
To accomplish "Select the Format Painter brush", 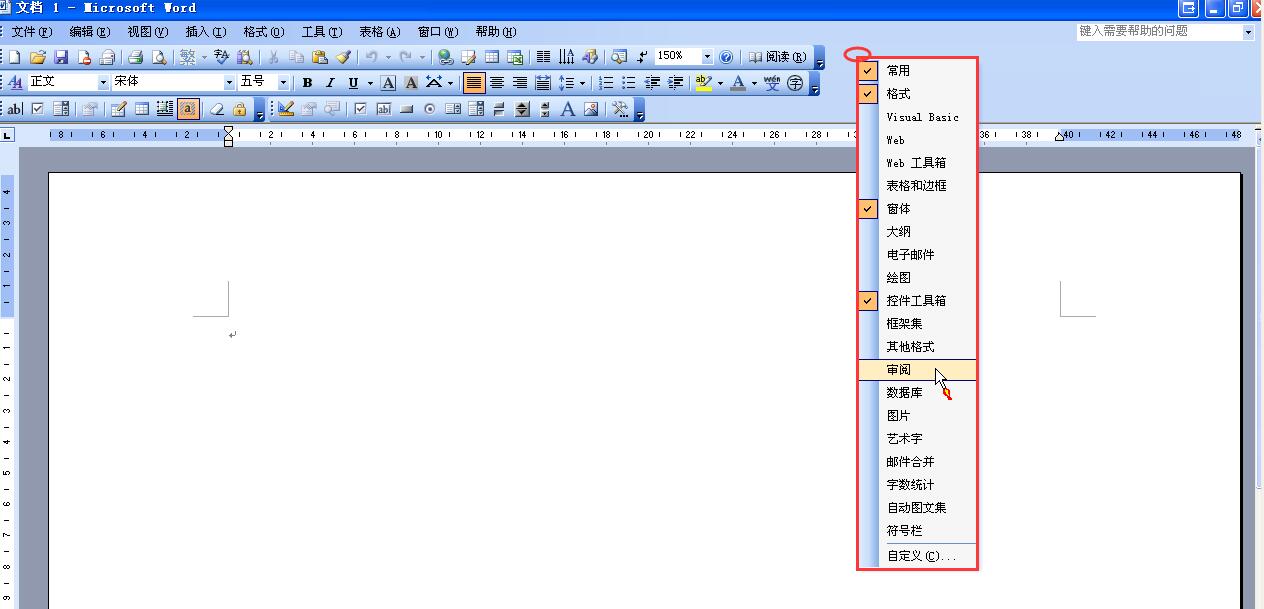I will pyautogui.click(x=344, y=57).
